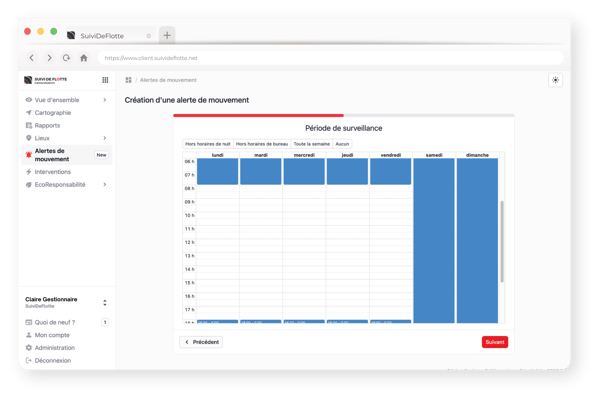Expand EcoResponsabilité chevron
Image resolution: width=600 pixels, height=399 pixels.
click(105, 184)
